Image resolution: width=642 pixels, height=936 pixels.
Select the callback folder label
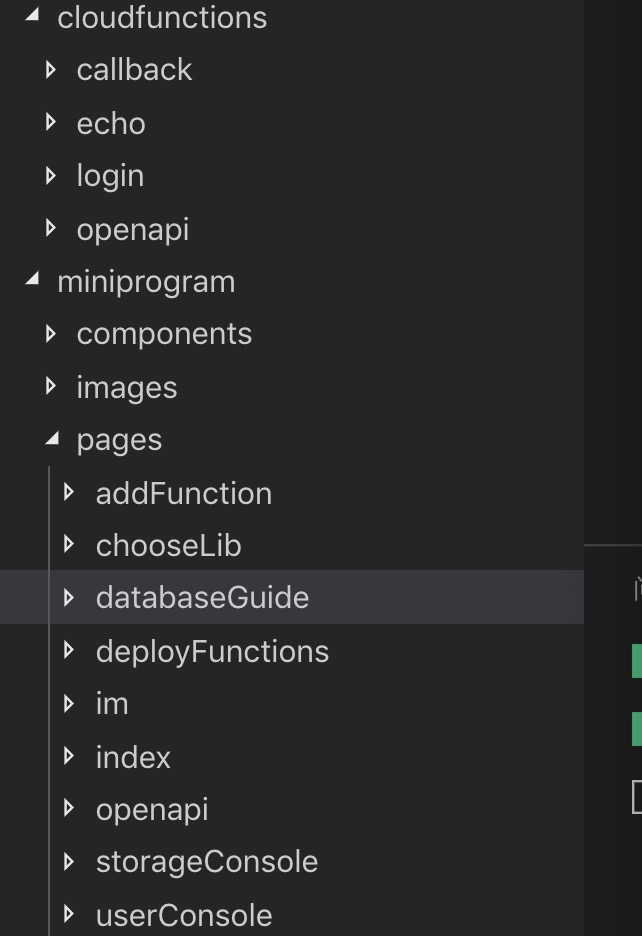tap(134, 70)
